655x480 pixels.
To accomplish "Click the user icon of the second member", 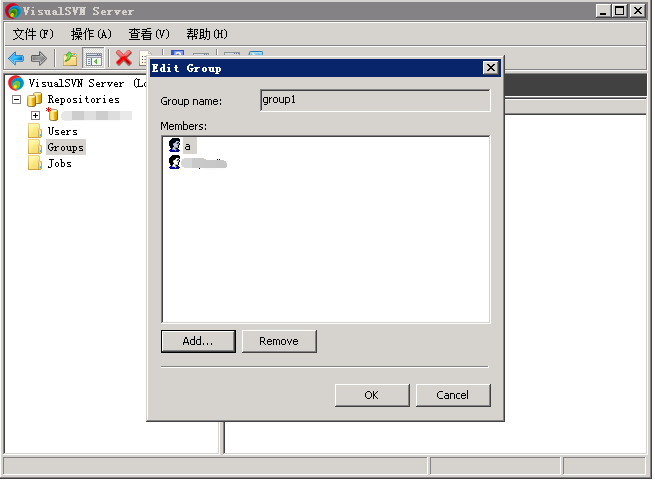I will coord(174,162).
